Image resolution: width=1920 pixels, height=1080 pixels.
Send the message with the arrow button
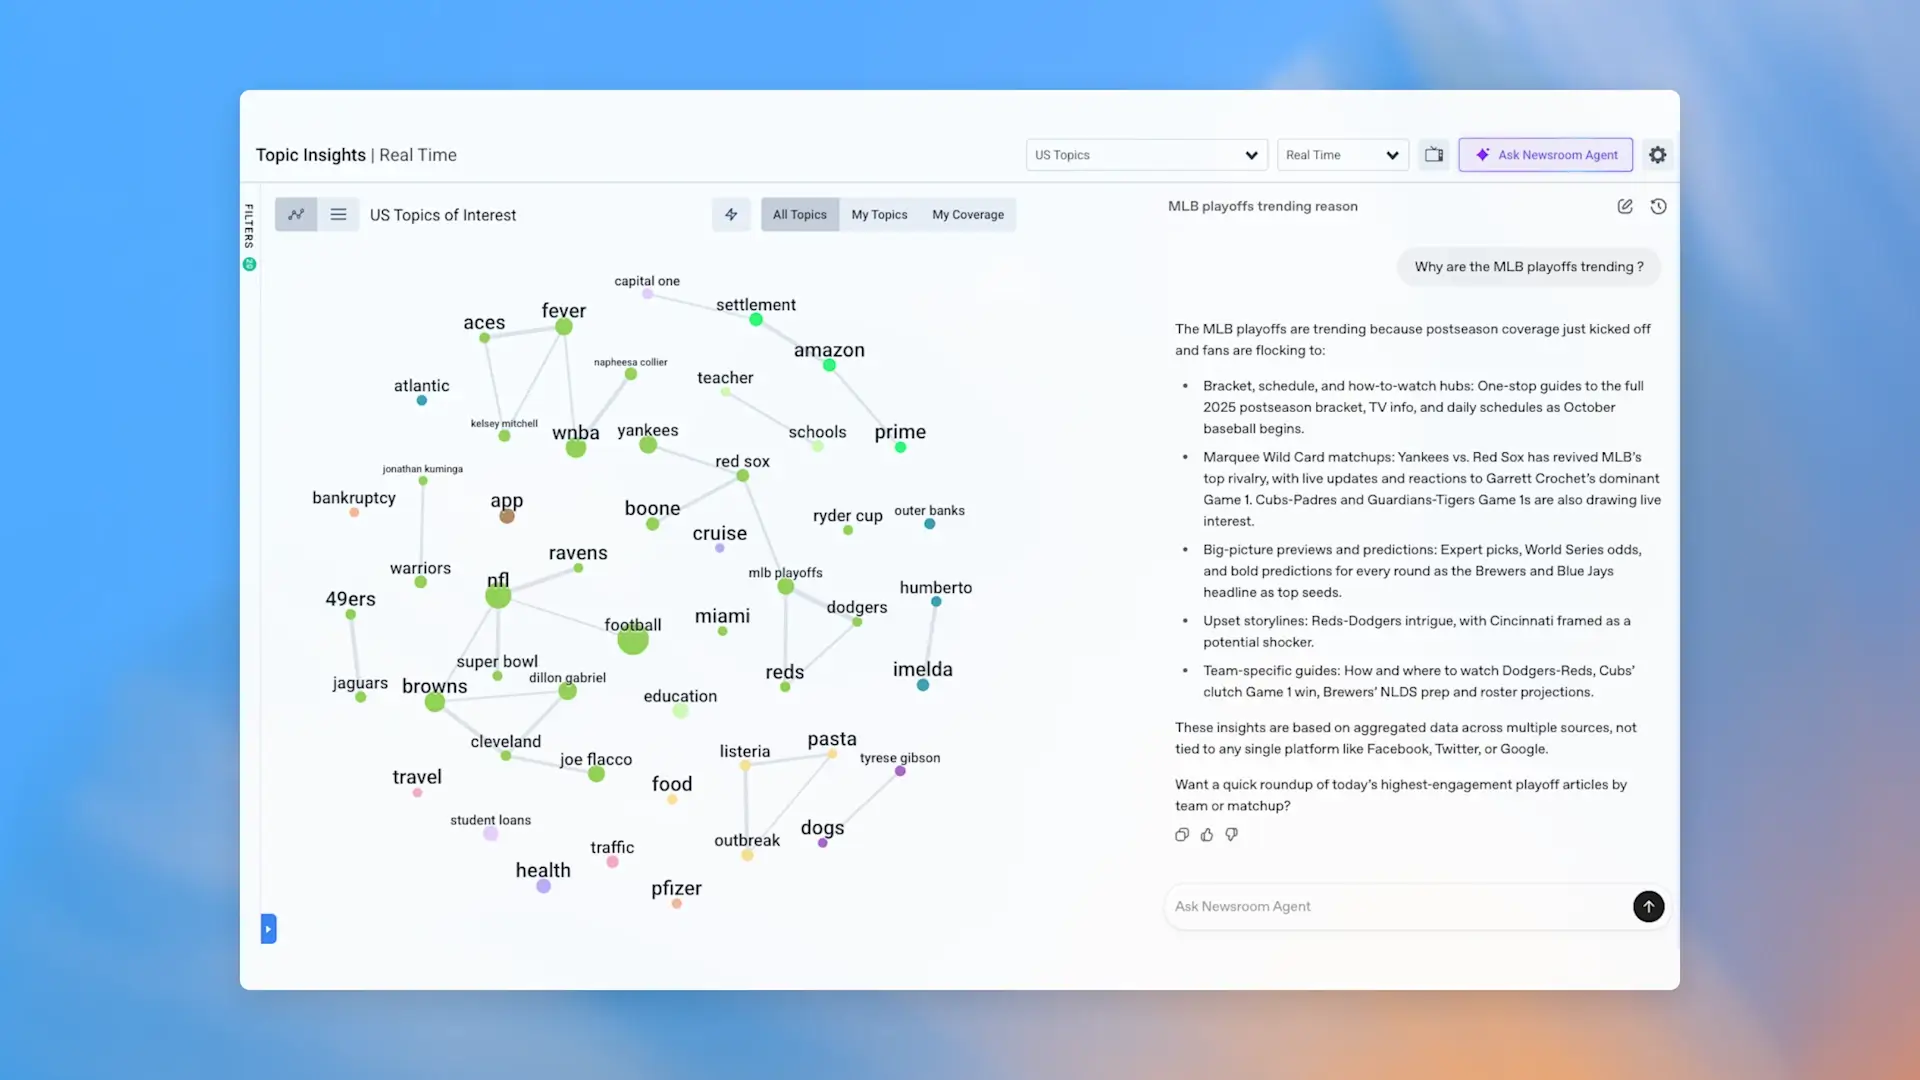(1648, 906)
